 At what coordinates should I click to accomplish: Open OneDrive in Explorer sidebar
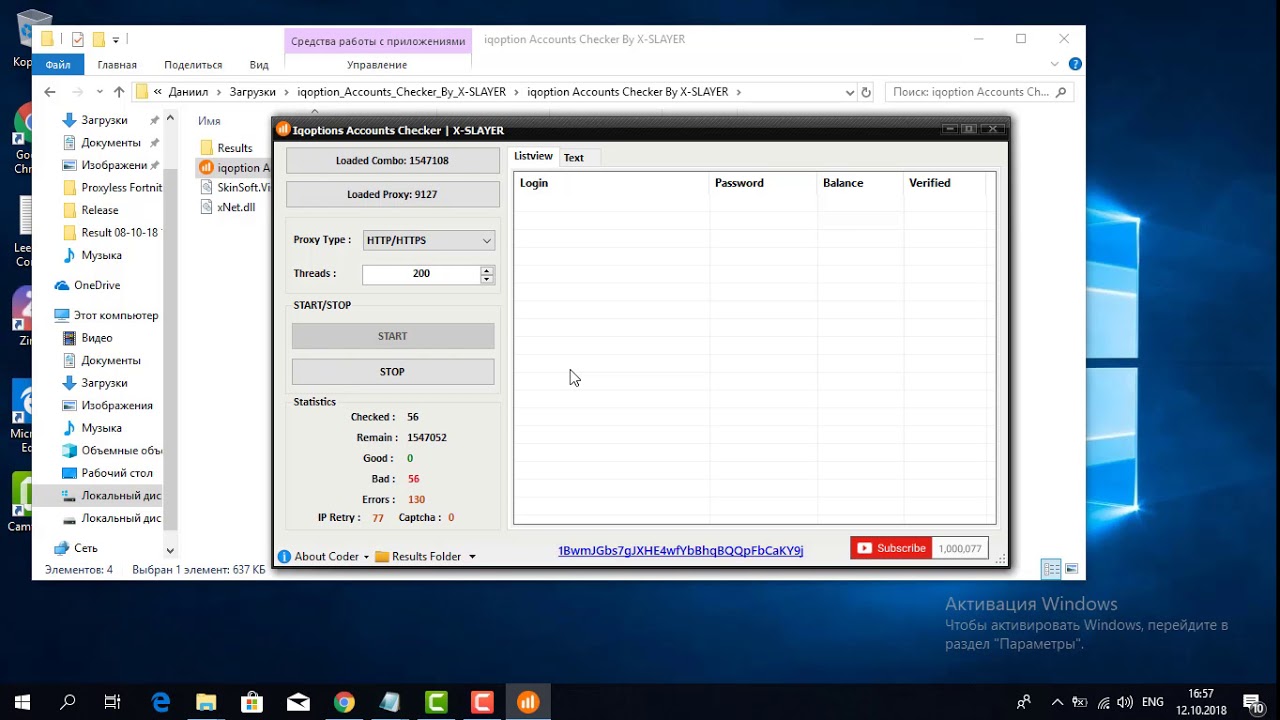tap(96, 286)
